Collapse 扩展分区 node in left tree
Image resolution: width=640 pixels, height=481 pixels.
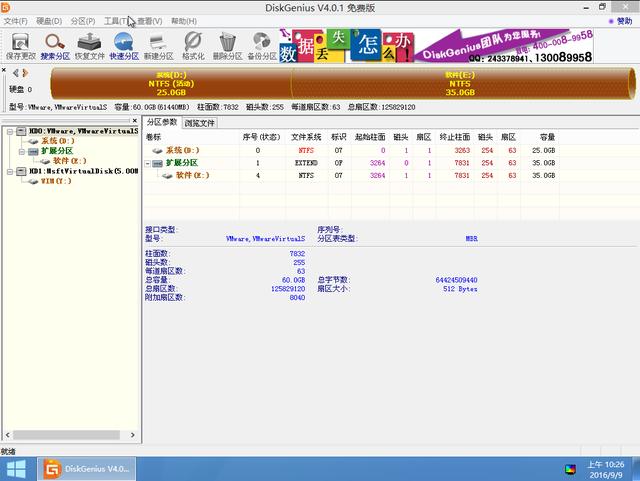[x=22, y=151]
